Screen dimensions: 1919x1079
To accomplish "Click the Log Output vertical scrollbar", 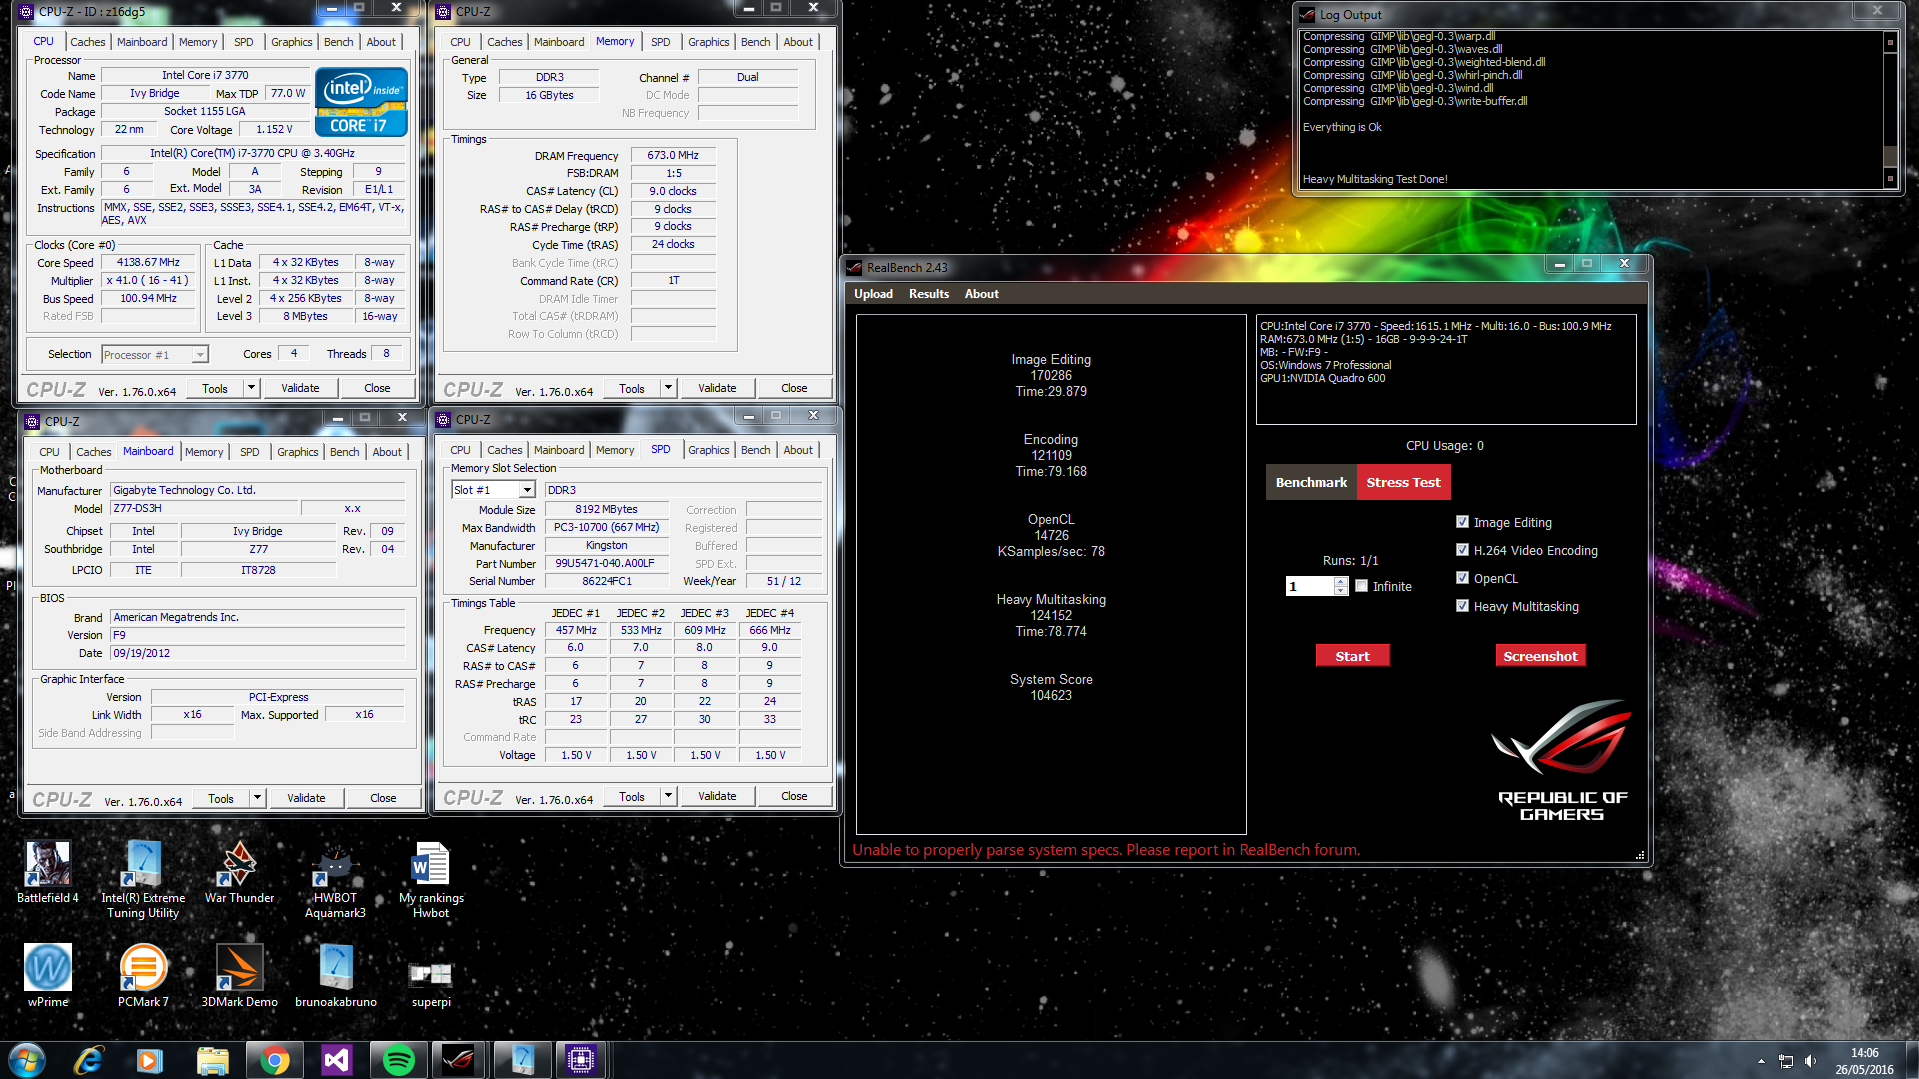I will pos(1890,110).
